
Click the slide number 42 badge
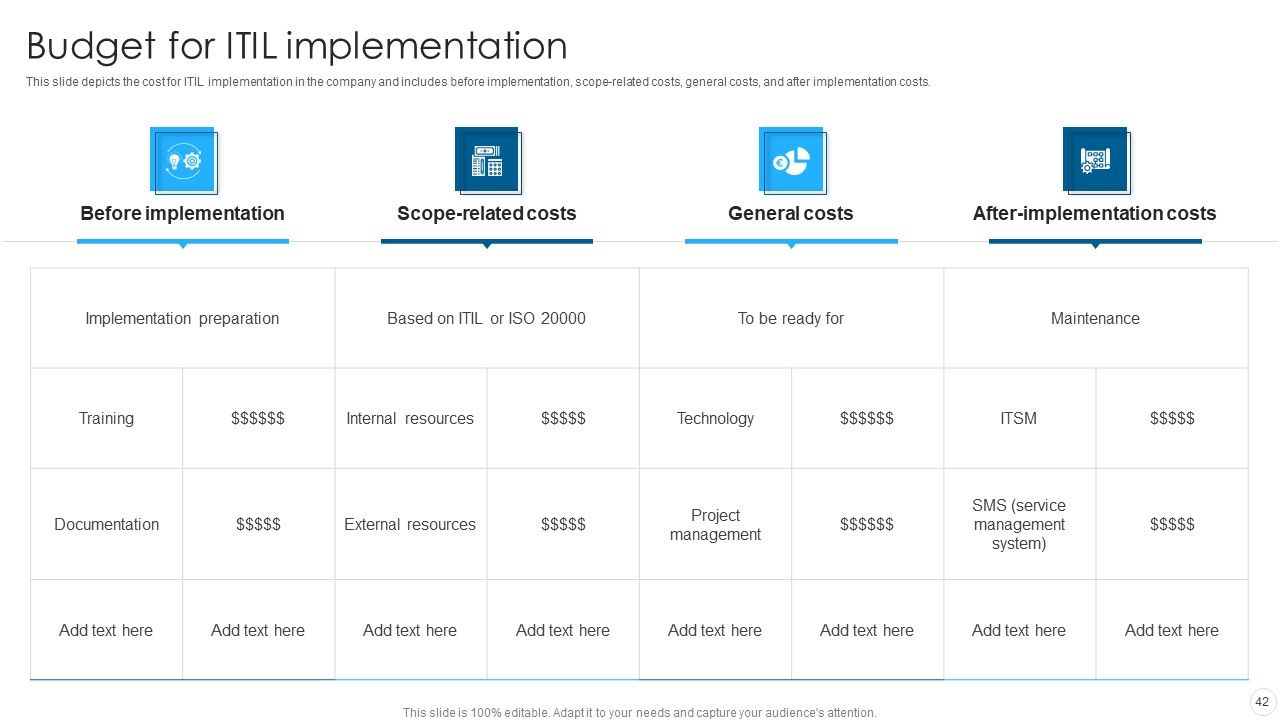point(1262,702)
